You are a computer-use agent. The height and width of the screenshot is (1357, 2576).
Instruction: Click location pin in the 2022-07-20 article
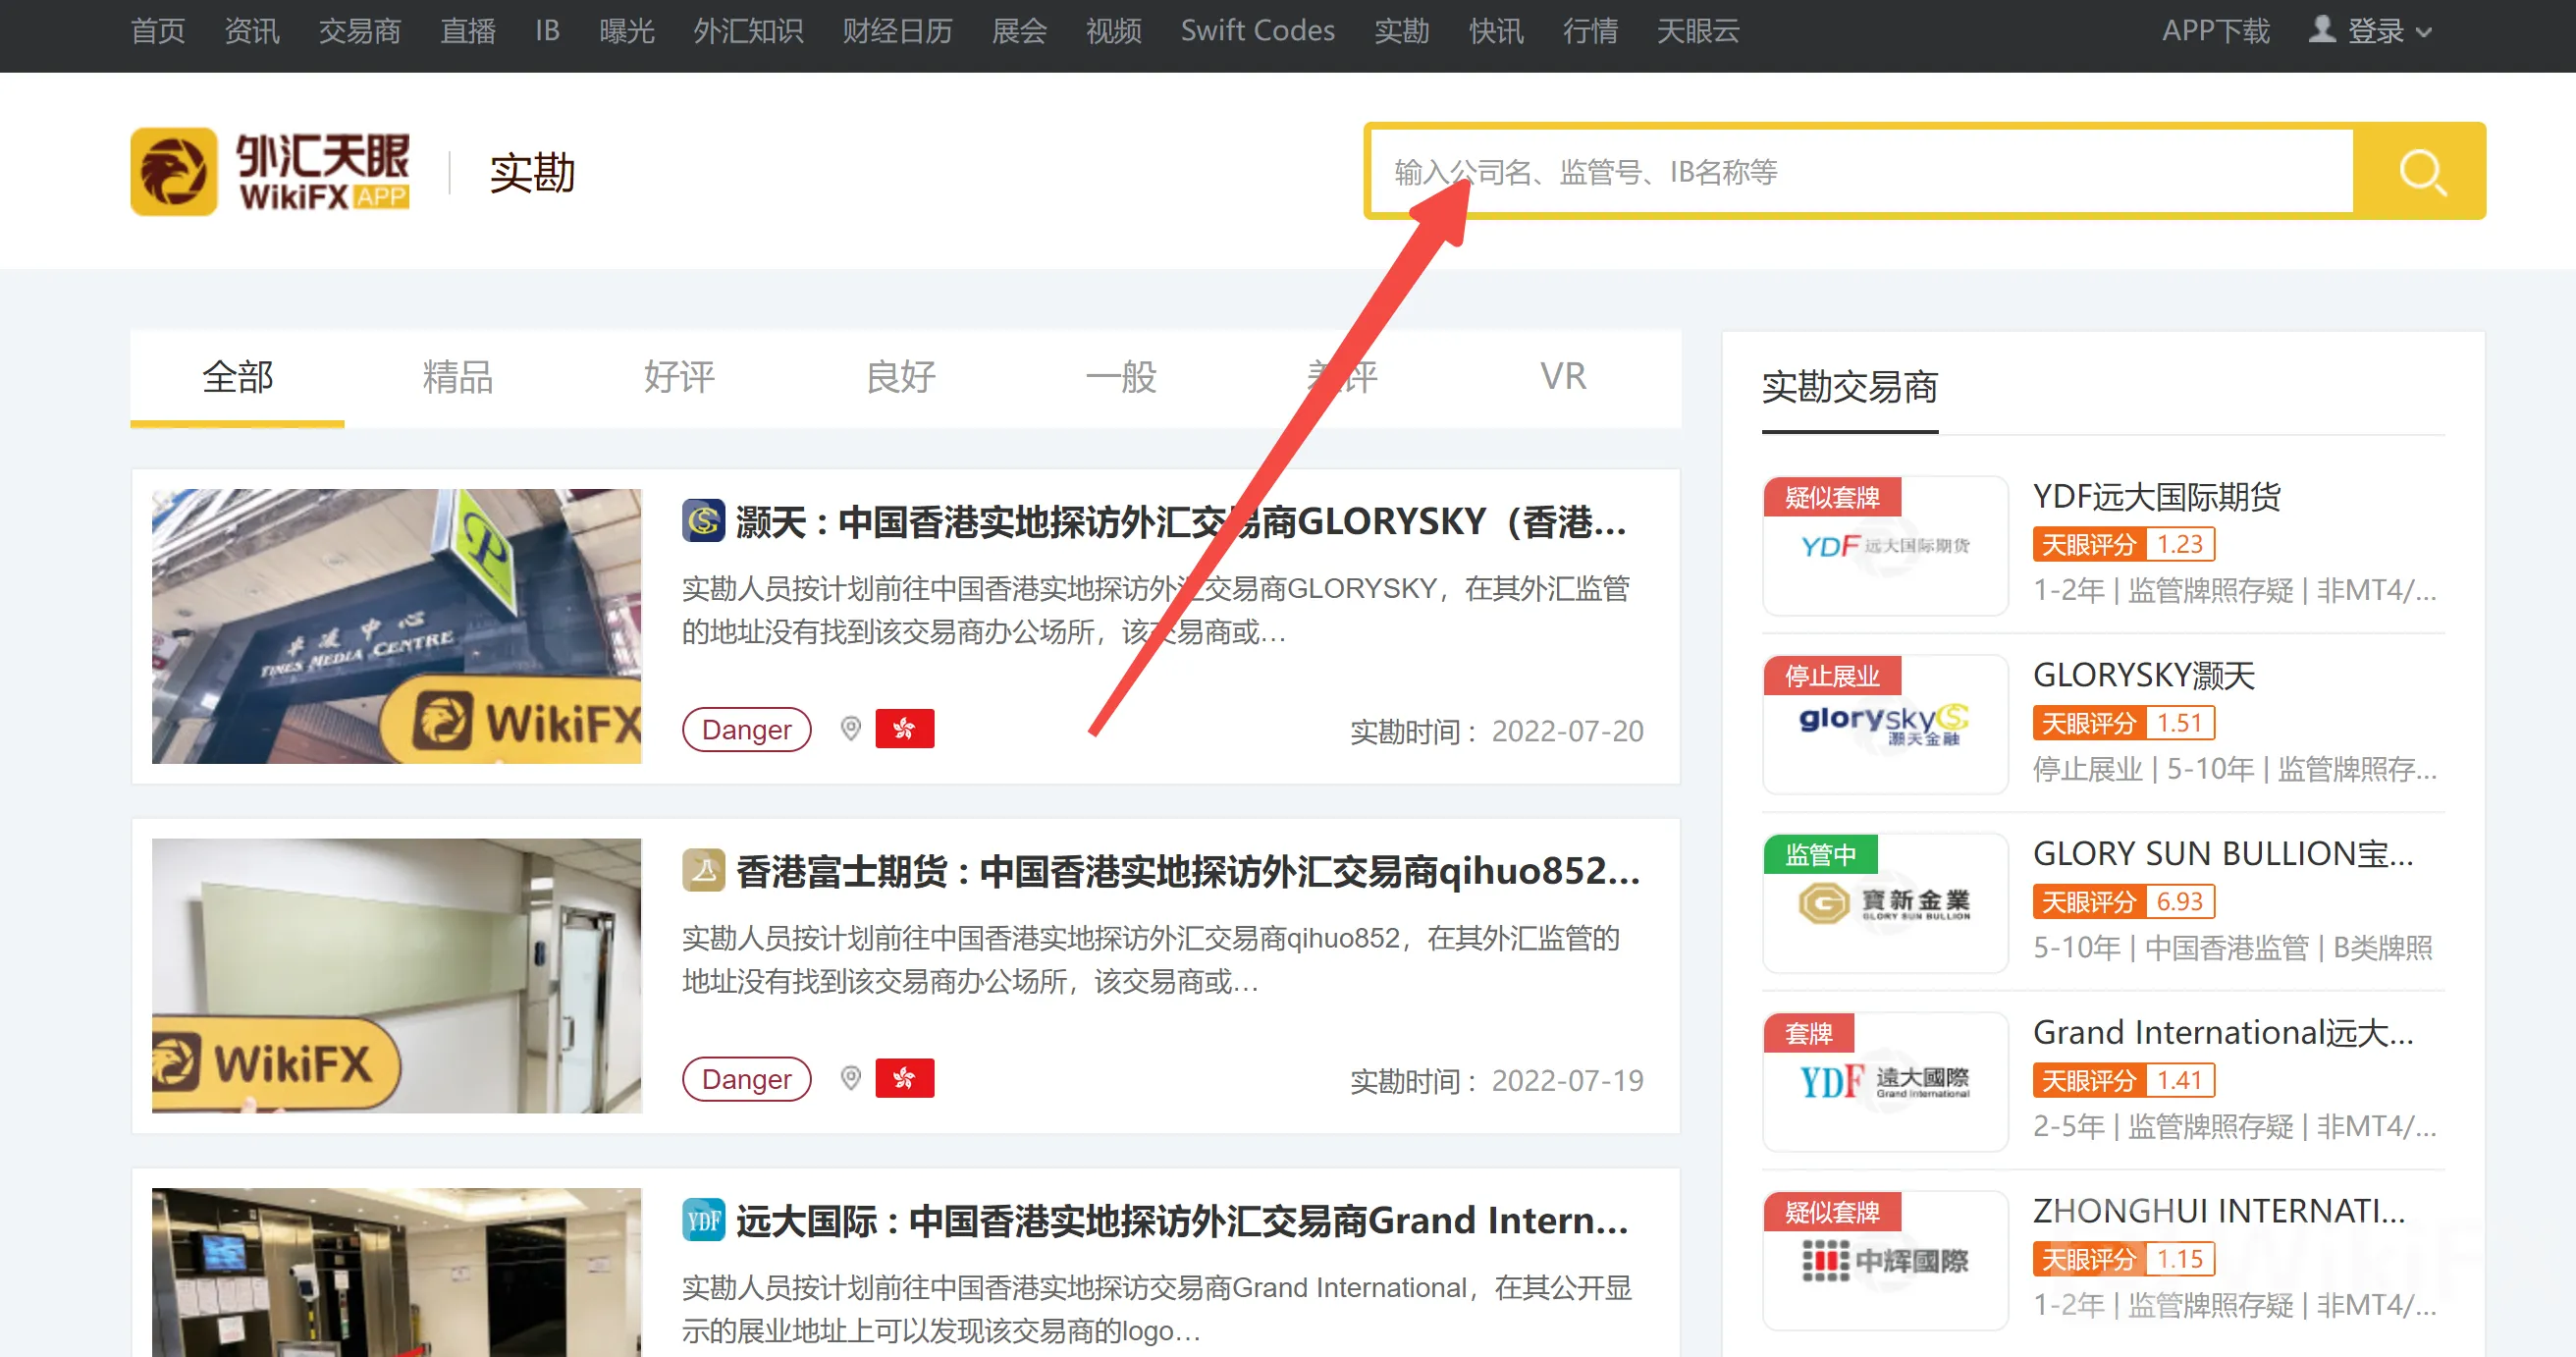[x=850, y=729]
